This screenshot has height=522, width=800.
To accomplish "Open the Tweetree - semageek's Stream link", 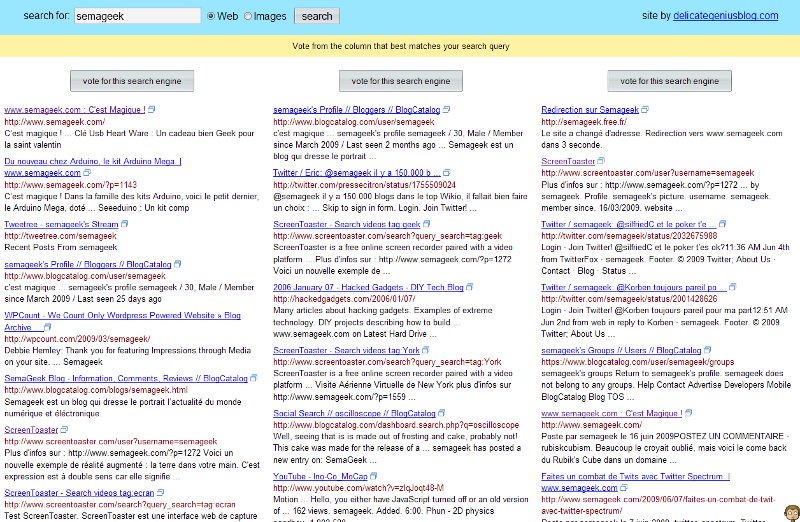I will pos(61,224).
